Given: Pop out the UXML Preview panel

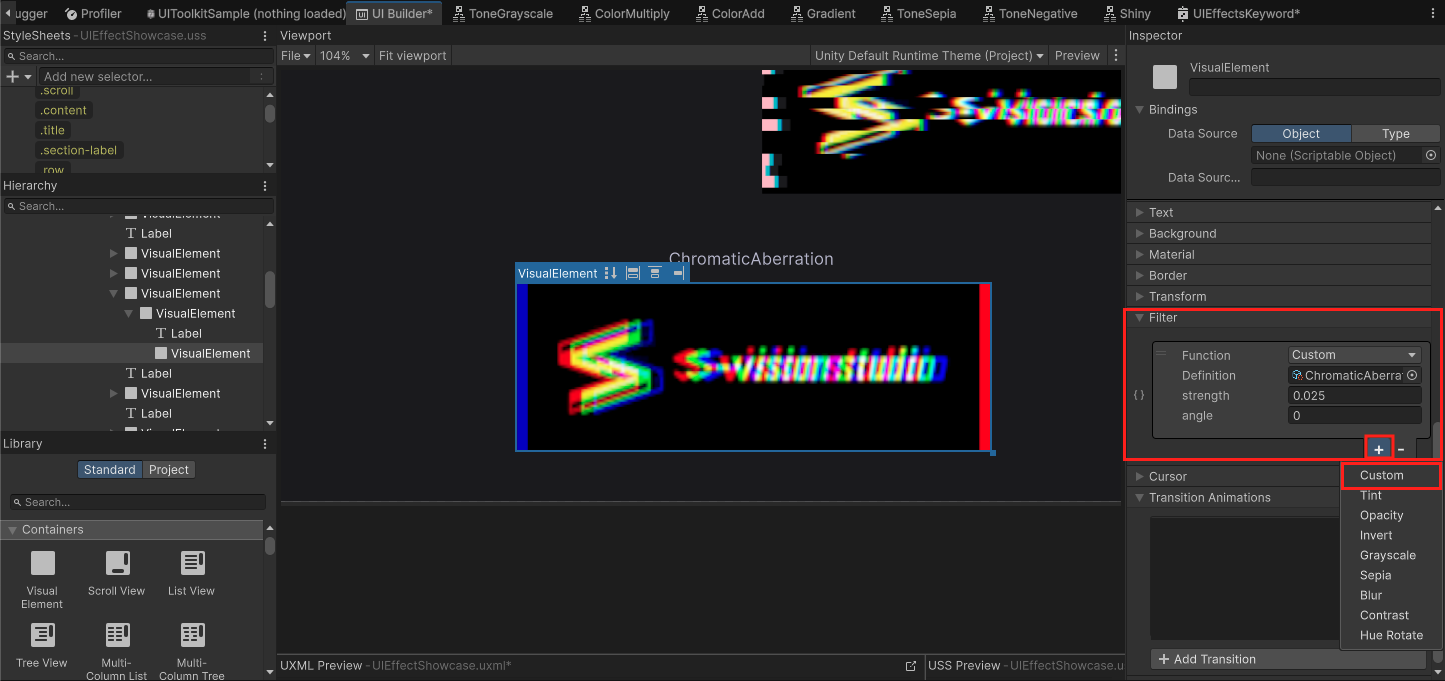Looking at the screenshot, I should (911, 666).
